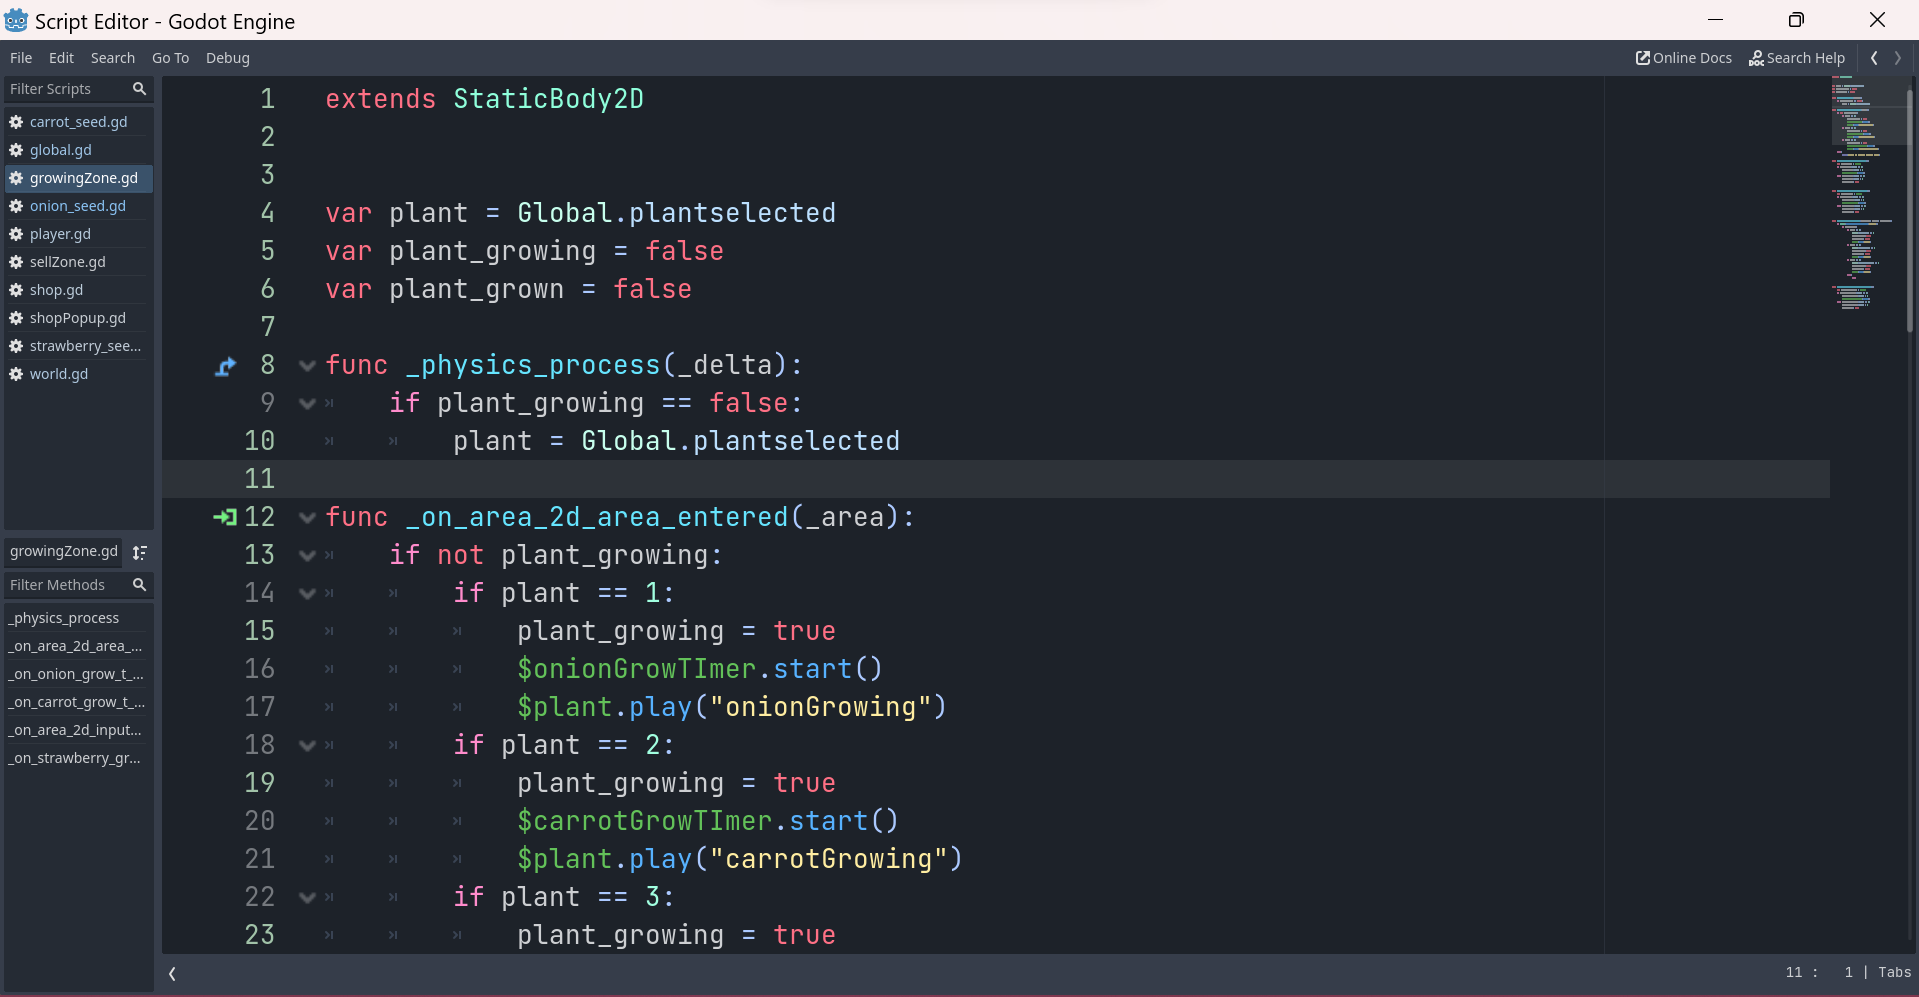Collapse the 'if plant == 1' block

click(x=307, y=594)
